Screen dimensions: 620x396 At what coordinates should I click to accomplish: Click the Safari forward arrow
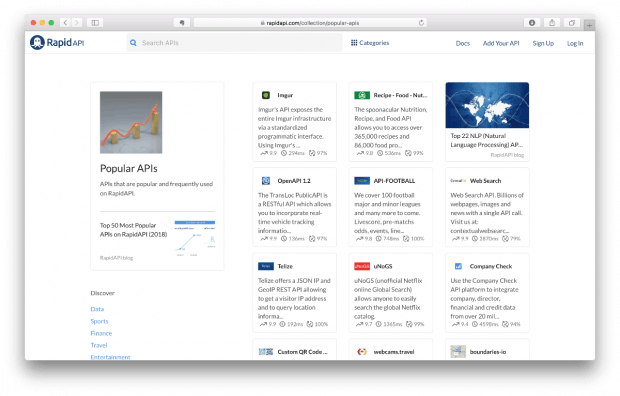[x=77, y=23]
